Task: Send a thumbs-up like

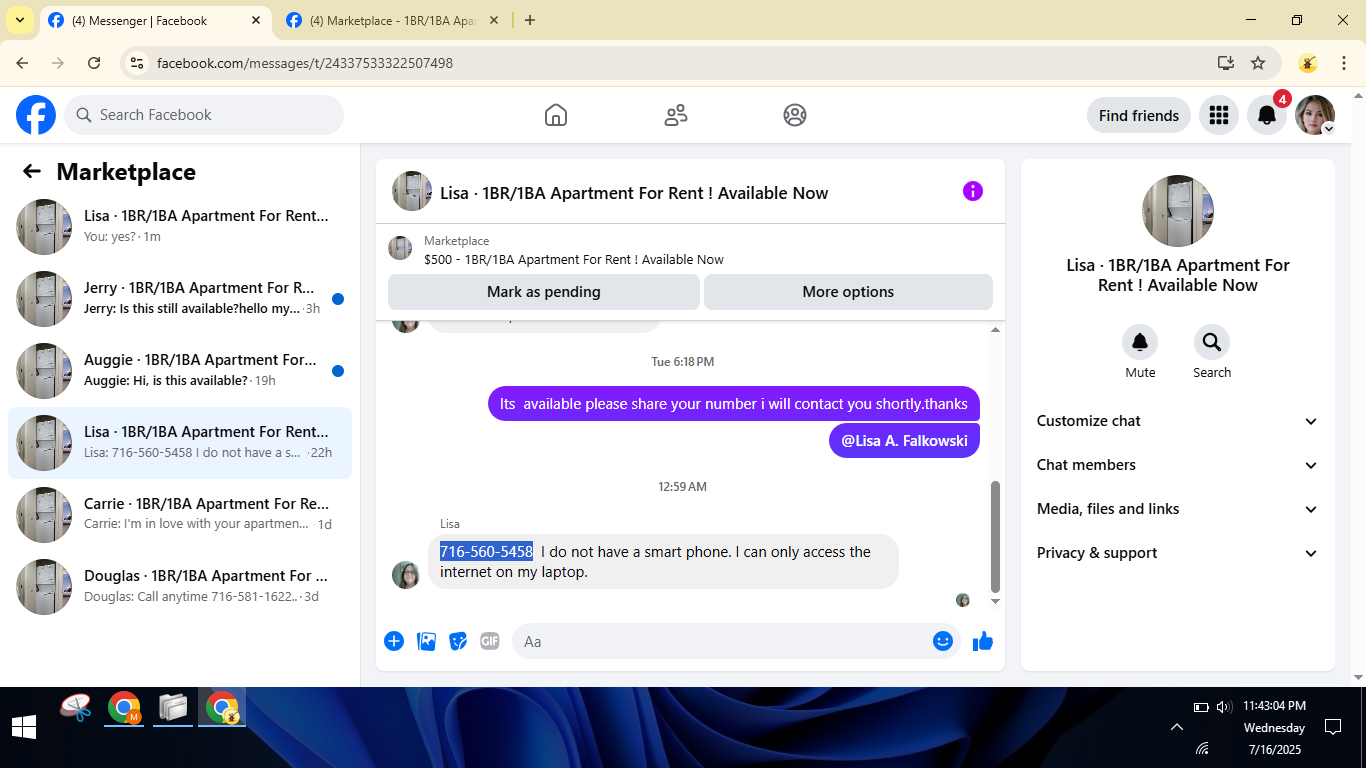Action: [983, 641]
